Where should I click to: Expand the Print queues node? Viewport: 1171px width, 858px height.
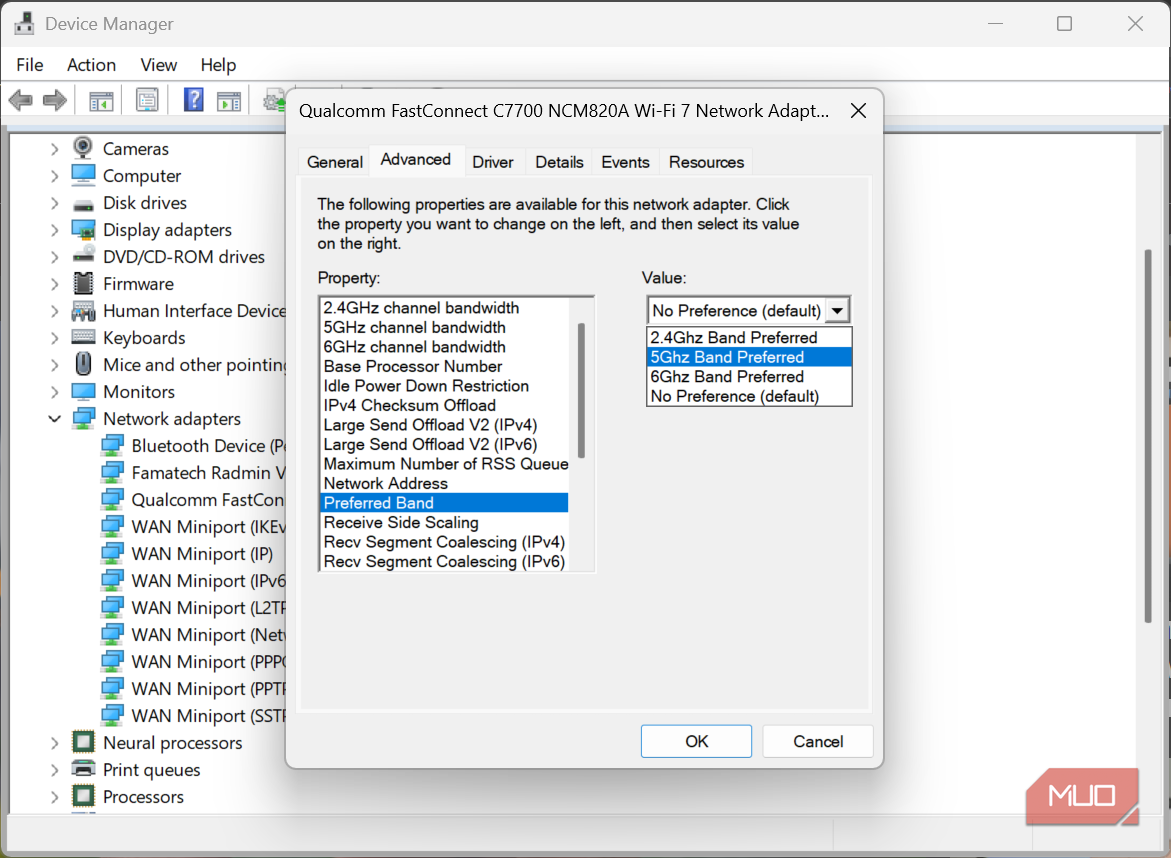pyautogui.click(x=54, y=770)
